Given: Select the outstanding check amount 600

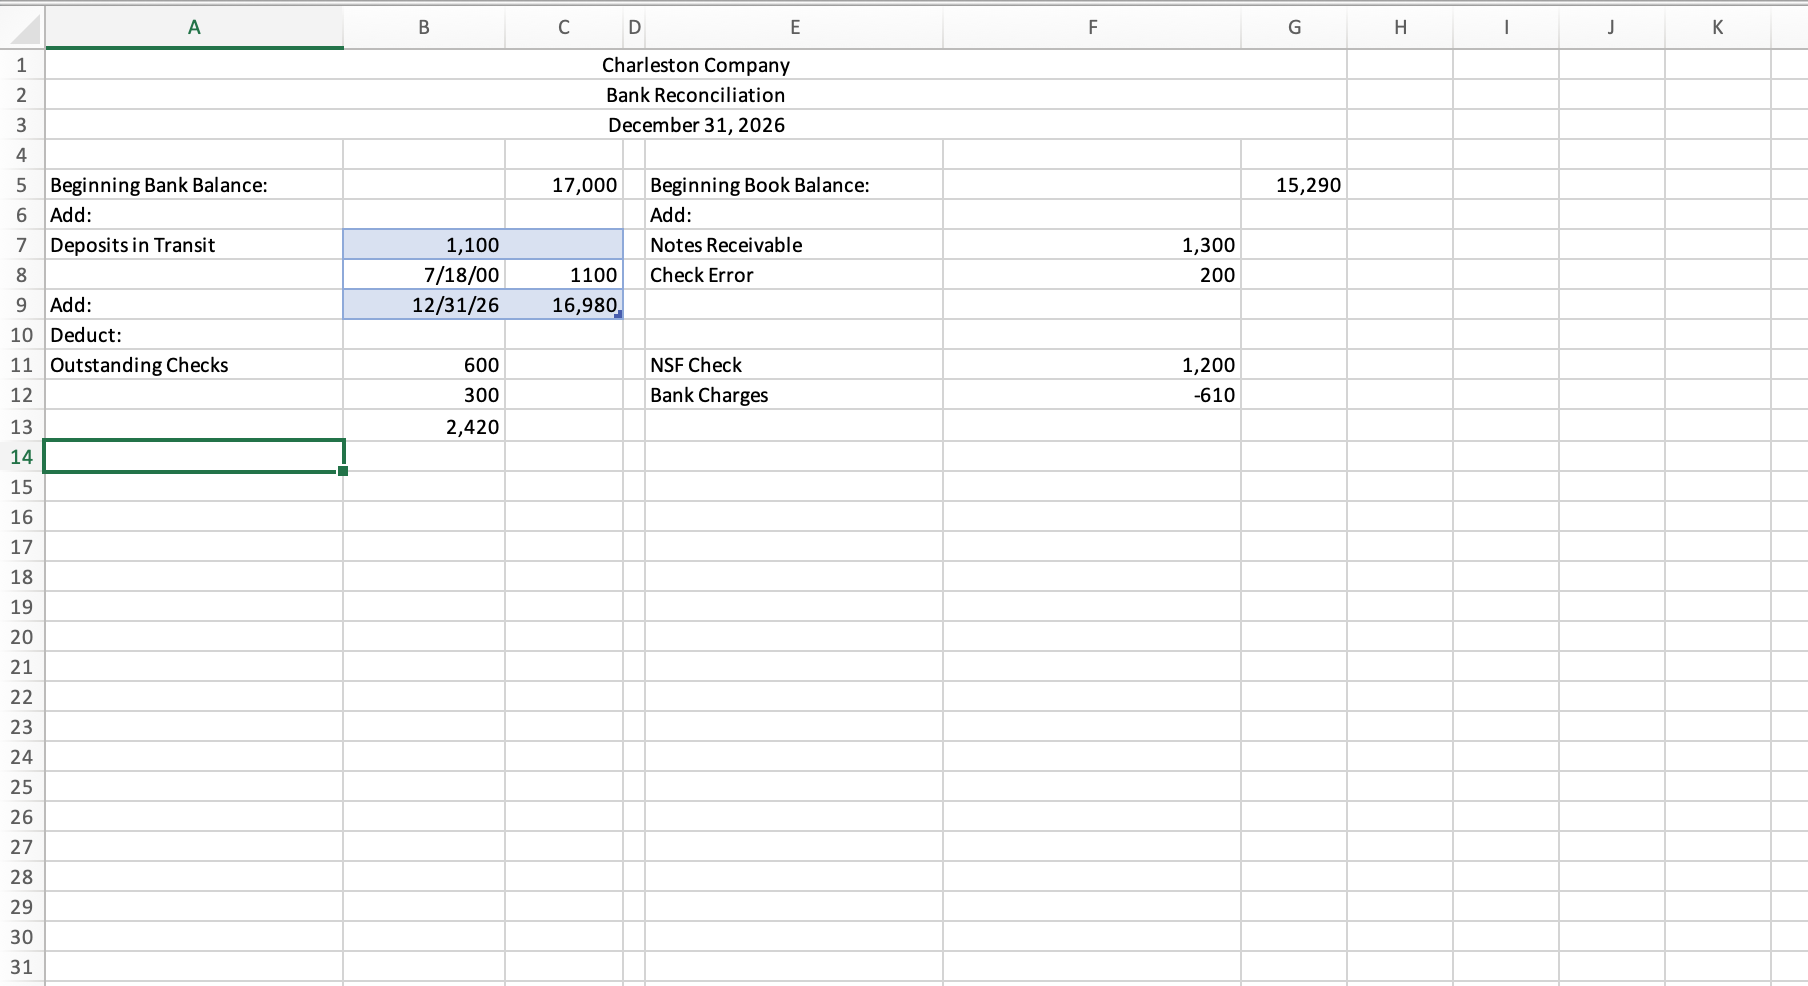Looking at the screenshot, I should [x=424, y=365].
